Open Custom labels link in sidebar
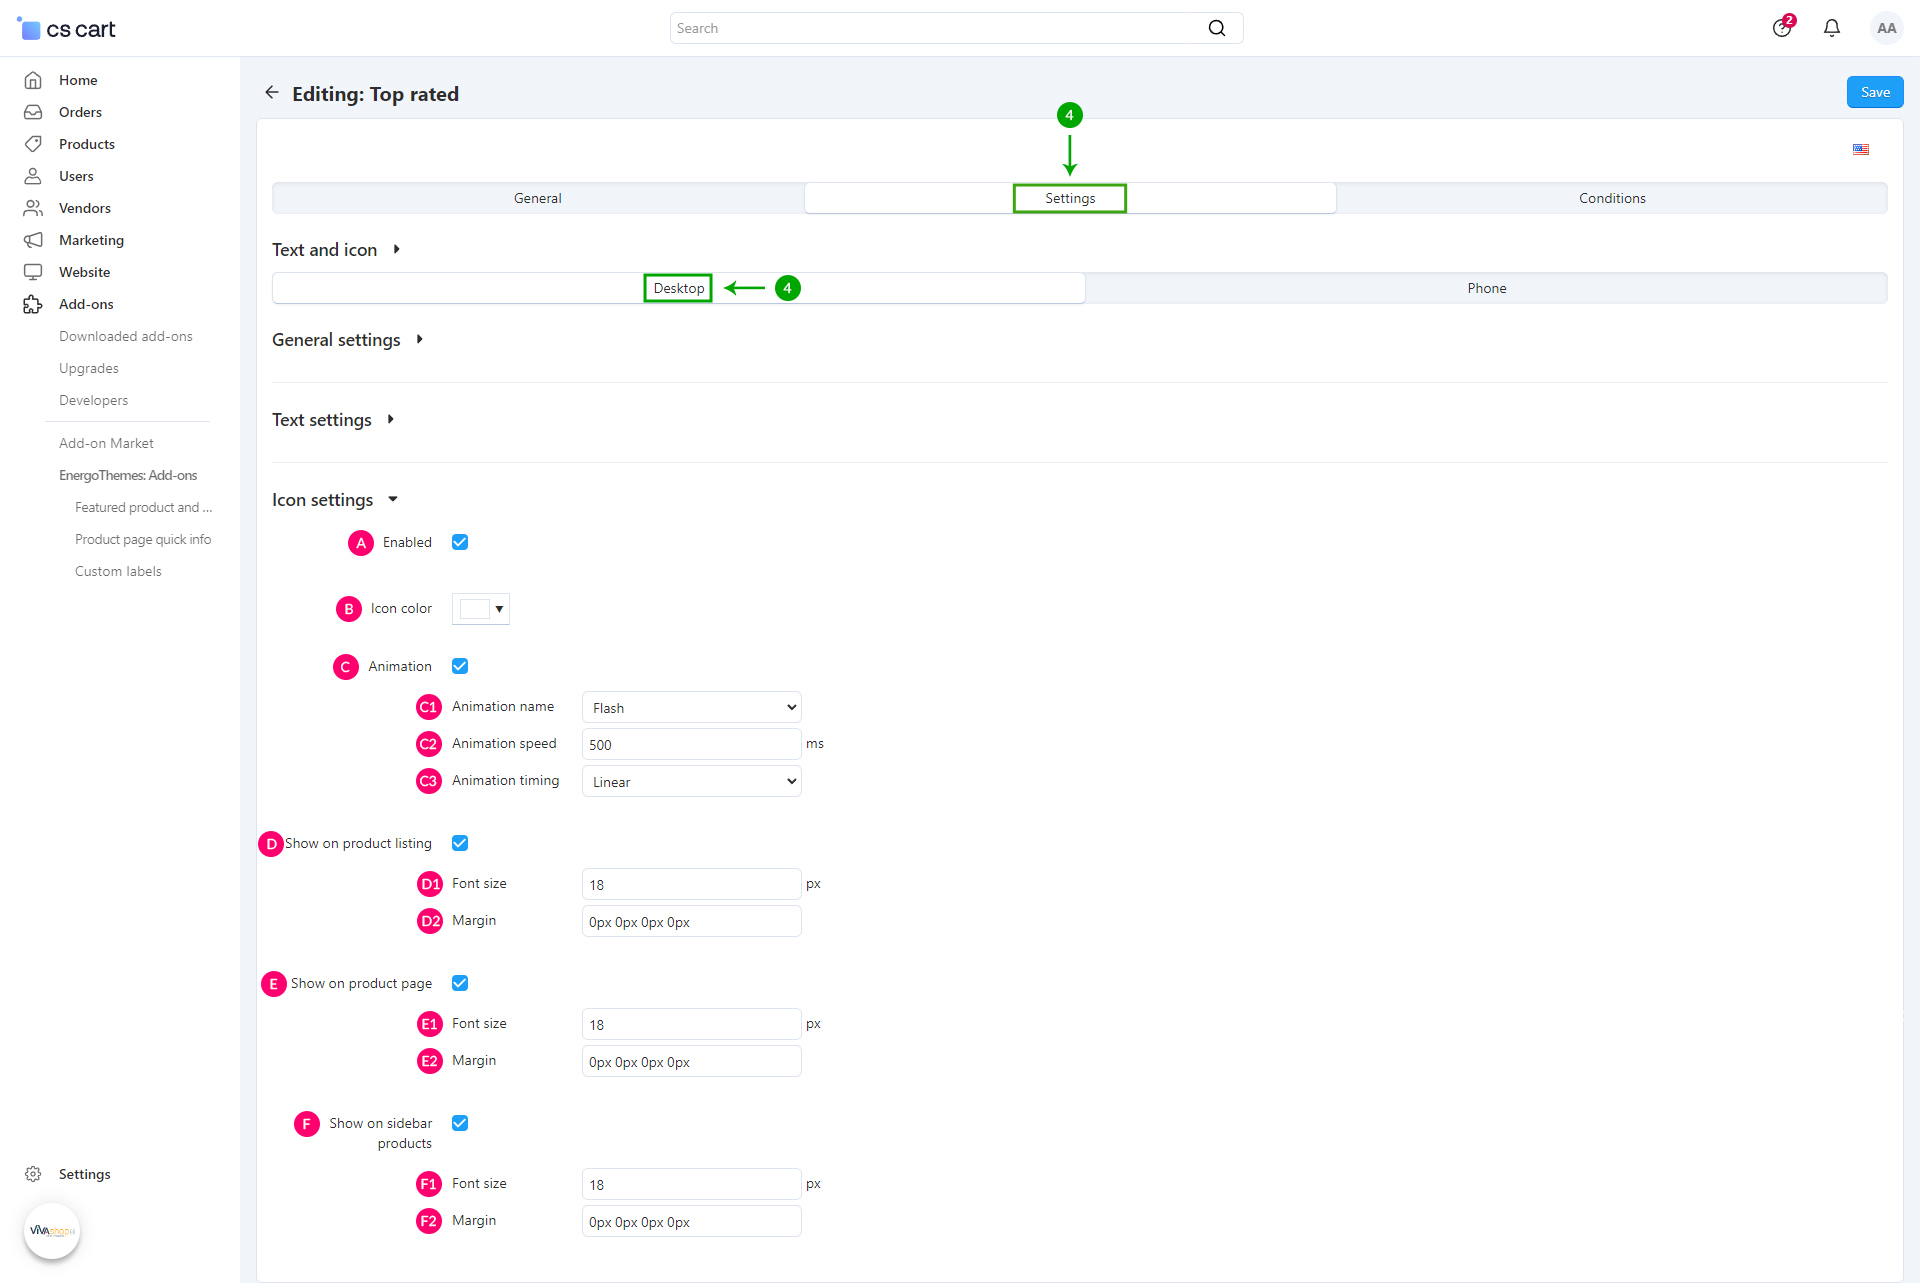The image size is (1920, 1283). [118, 571]
